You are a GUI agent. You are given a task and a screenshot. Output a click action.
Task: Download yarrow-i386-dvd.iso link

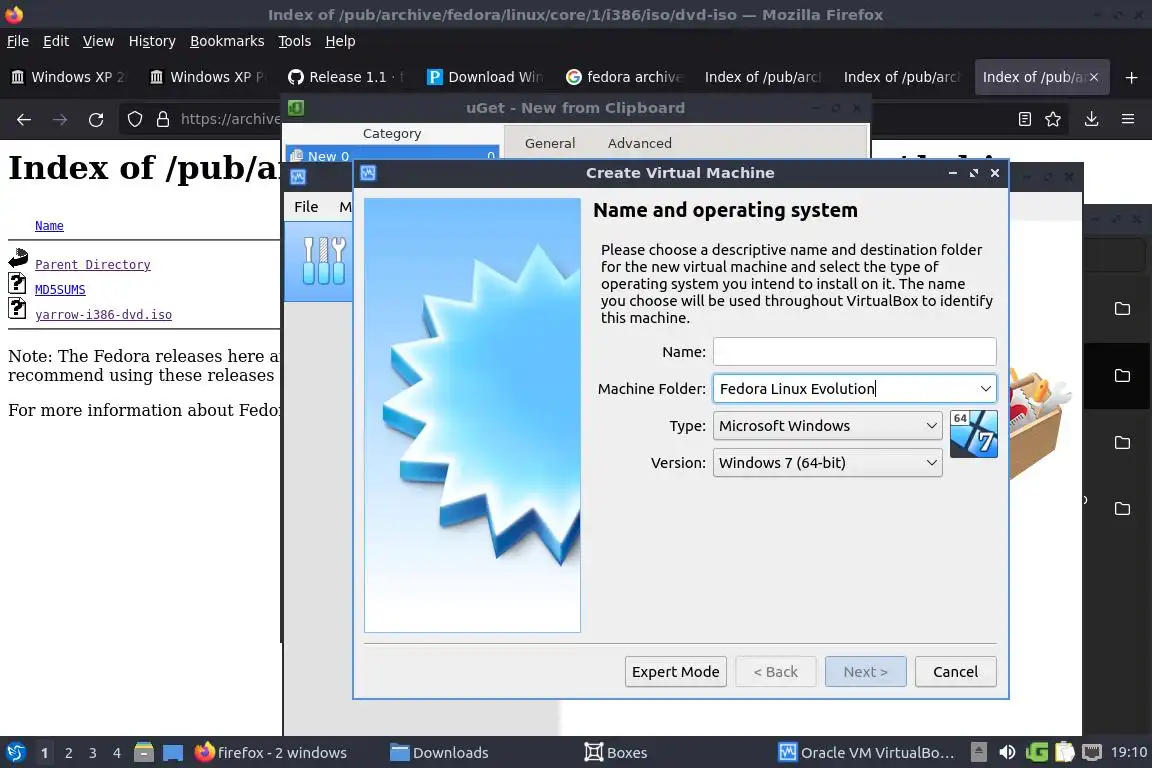click(104, 315)
